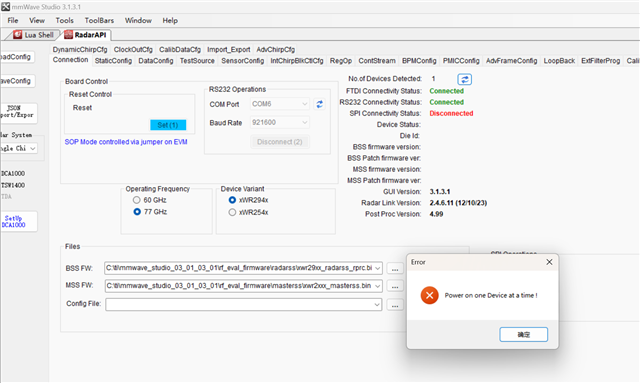Open the ToolBars menu
This screenshot has height=383, width=640.
tap(99, 20)
